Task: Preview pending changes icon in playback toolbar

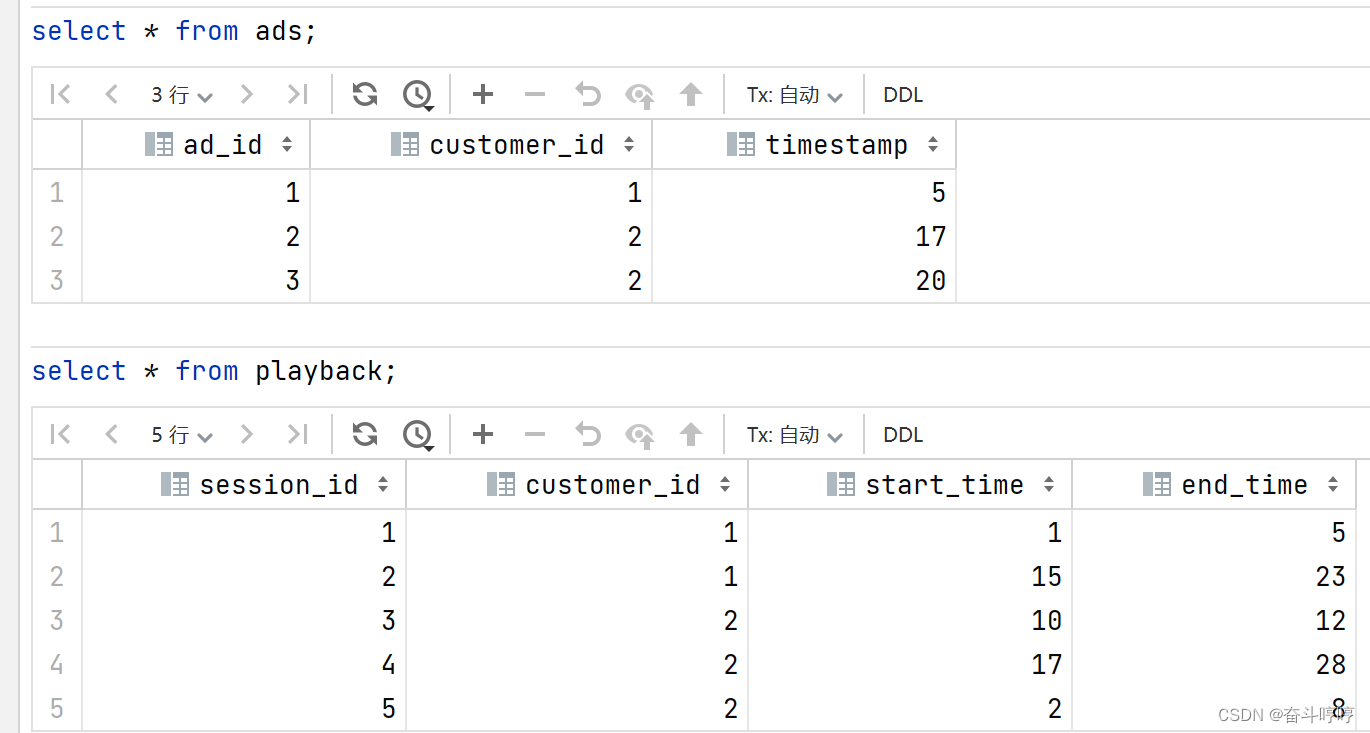Action: coord(639,435)
